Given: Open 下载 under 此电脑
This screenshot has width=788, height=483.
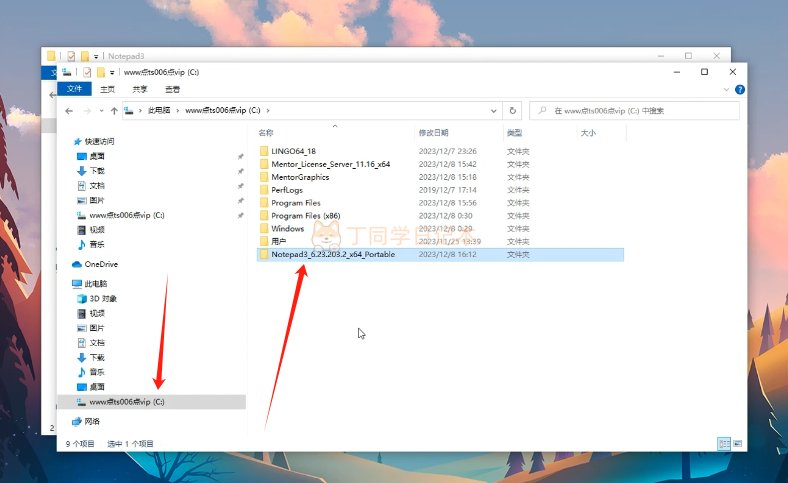Looking at the screenshot, I should pyautogui.click(x=97, y=357).
